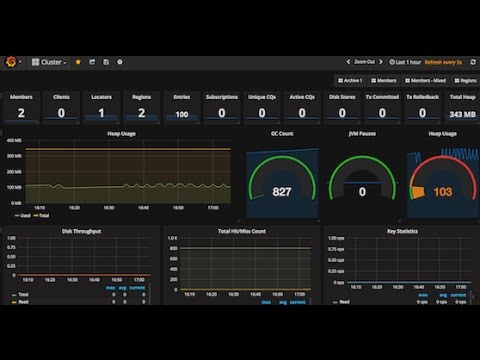Click the Zoom Out time button

(364, 62)
